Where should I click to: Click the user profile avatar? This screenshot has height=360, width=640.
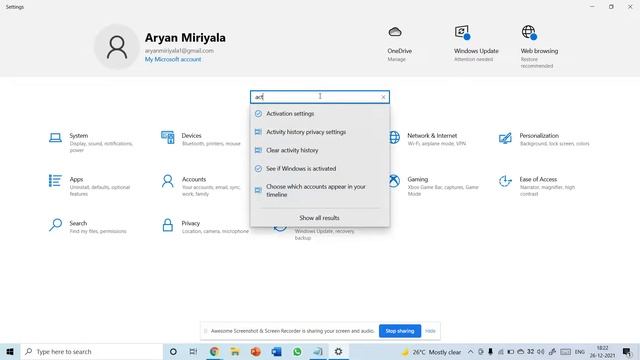pos(117,47)
